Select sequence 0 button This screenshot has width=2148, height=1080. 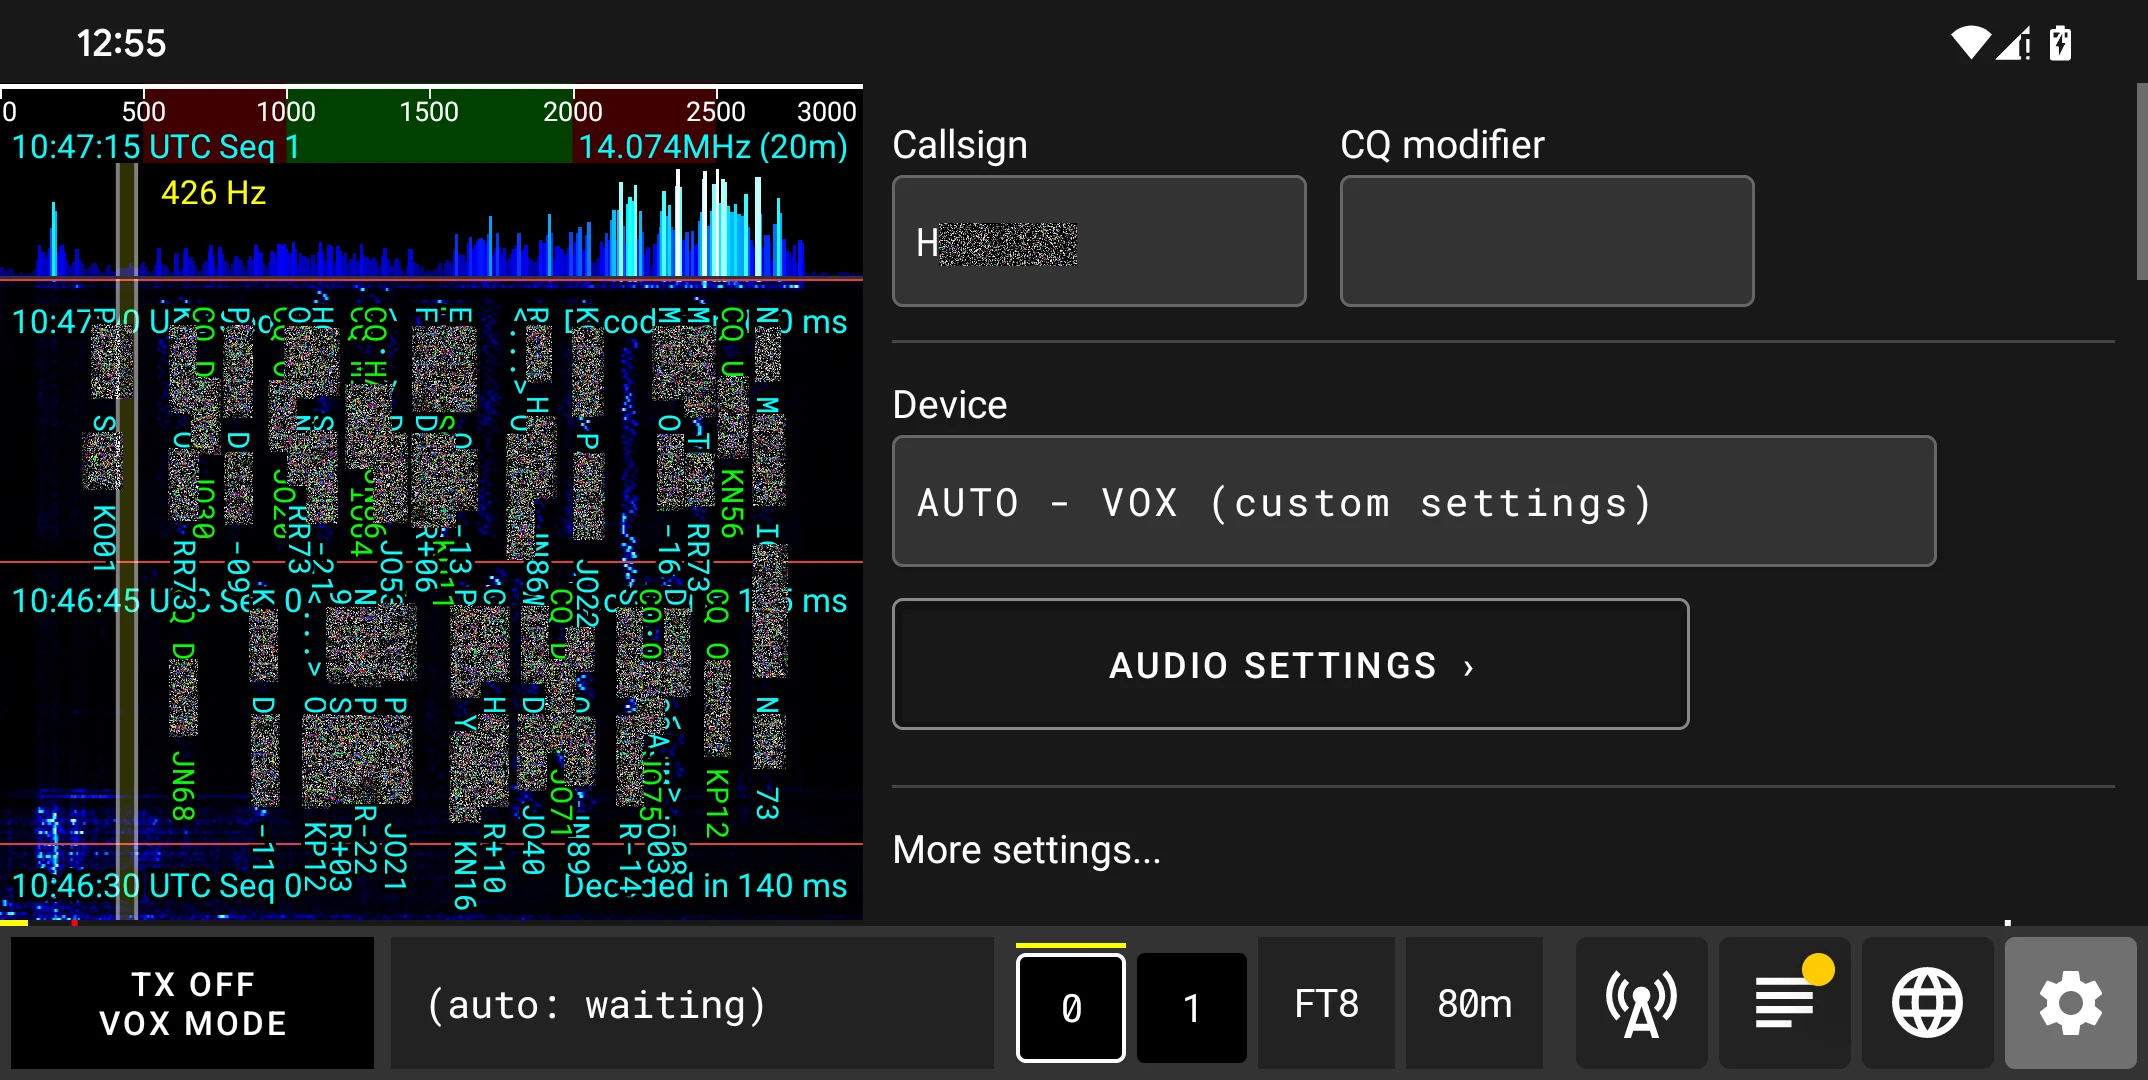1071,1007
